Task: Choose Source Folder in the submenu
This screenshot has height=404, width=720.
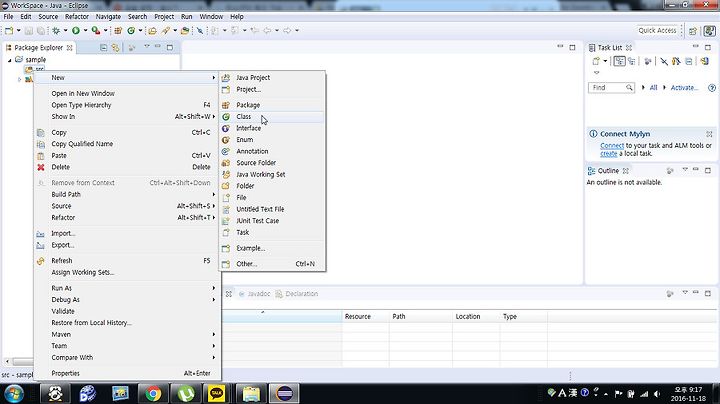Action: (x=273, y=163)
